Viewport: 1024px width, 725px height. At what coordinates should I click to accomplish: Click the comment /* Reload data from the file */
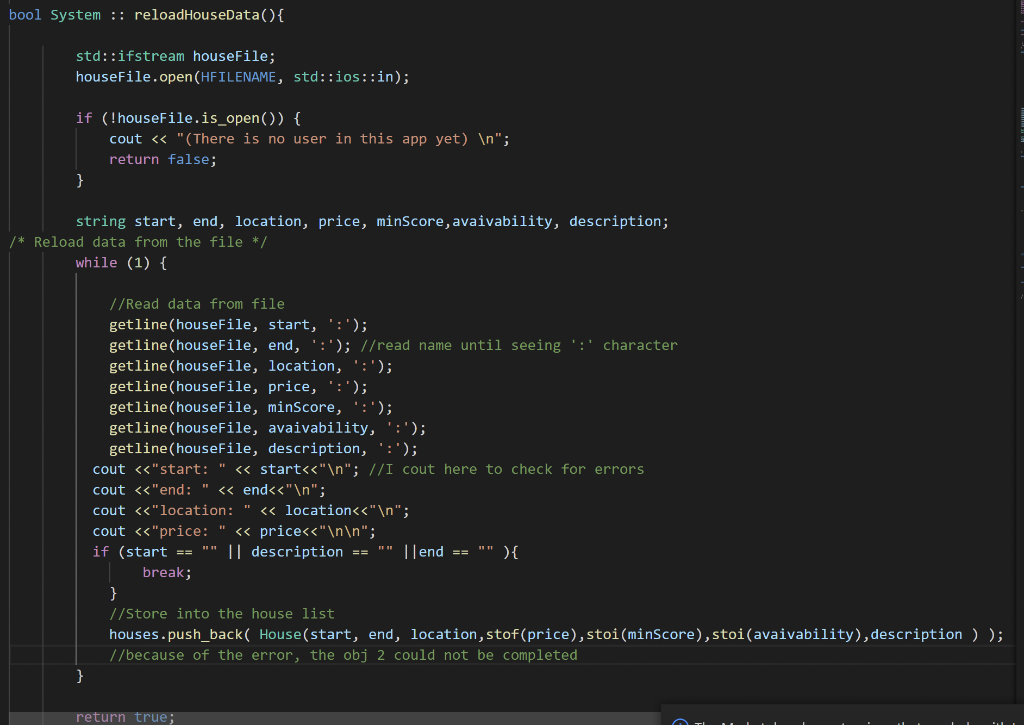137,241
